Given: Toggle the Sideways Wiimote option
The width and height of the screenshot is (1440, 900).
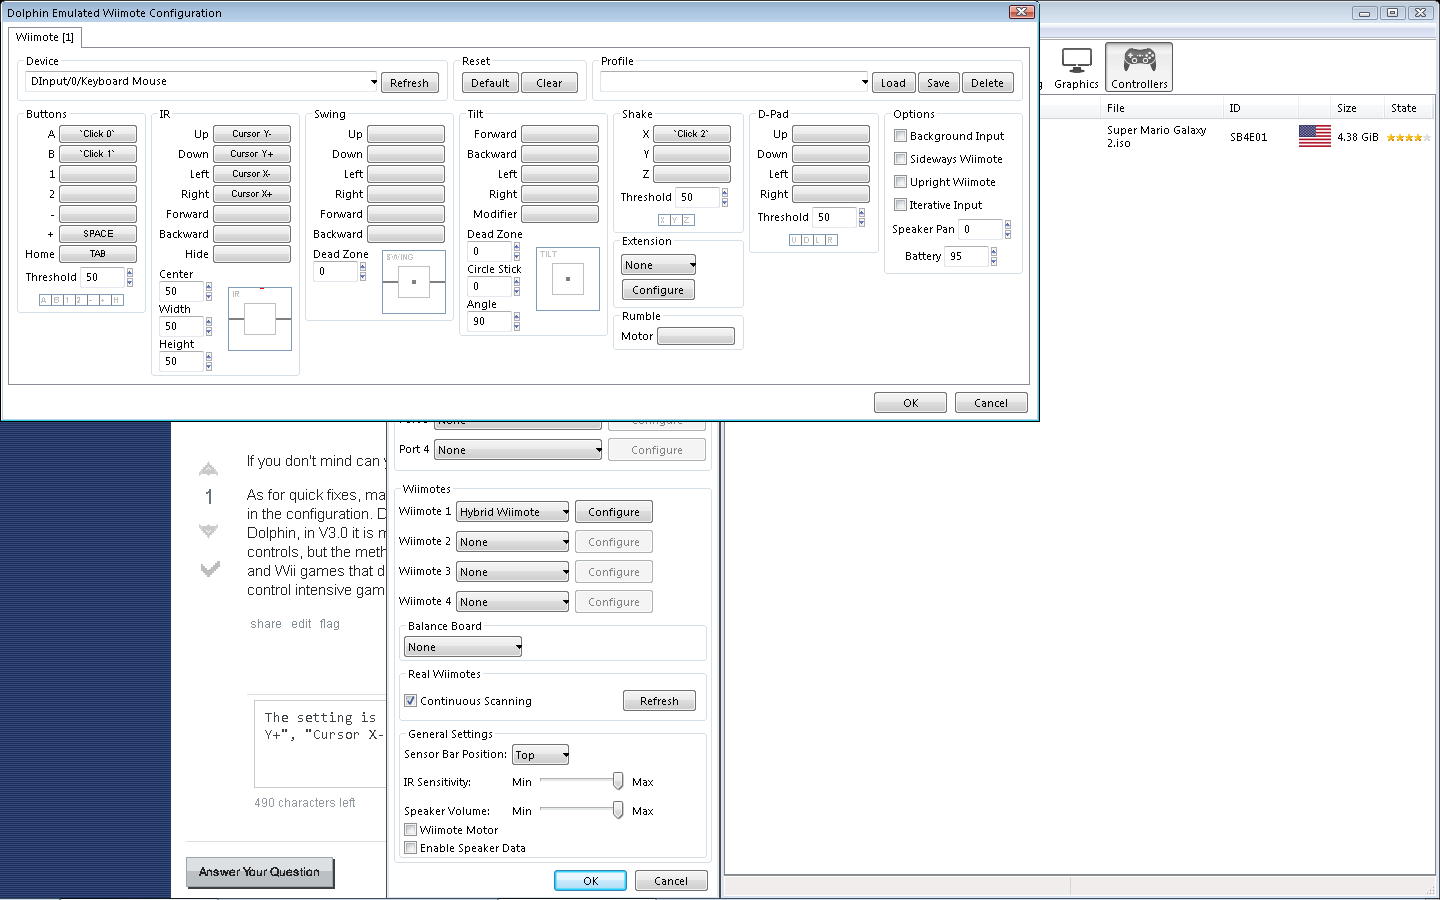Looking at the screenshot, I should pyautogui.click(x=900, y=159).
